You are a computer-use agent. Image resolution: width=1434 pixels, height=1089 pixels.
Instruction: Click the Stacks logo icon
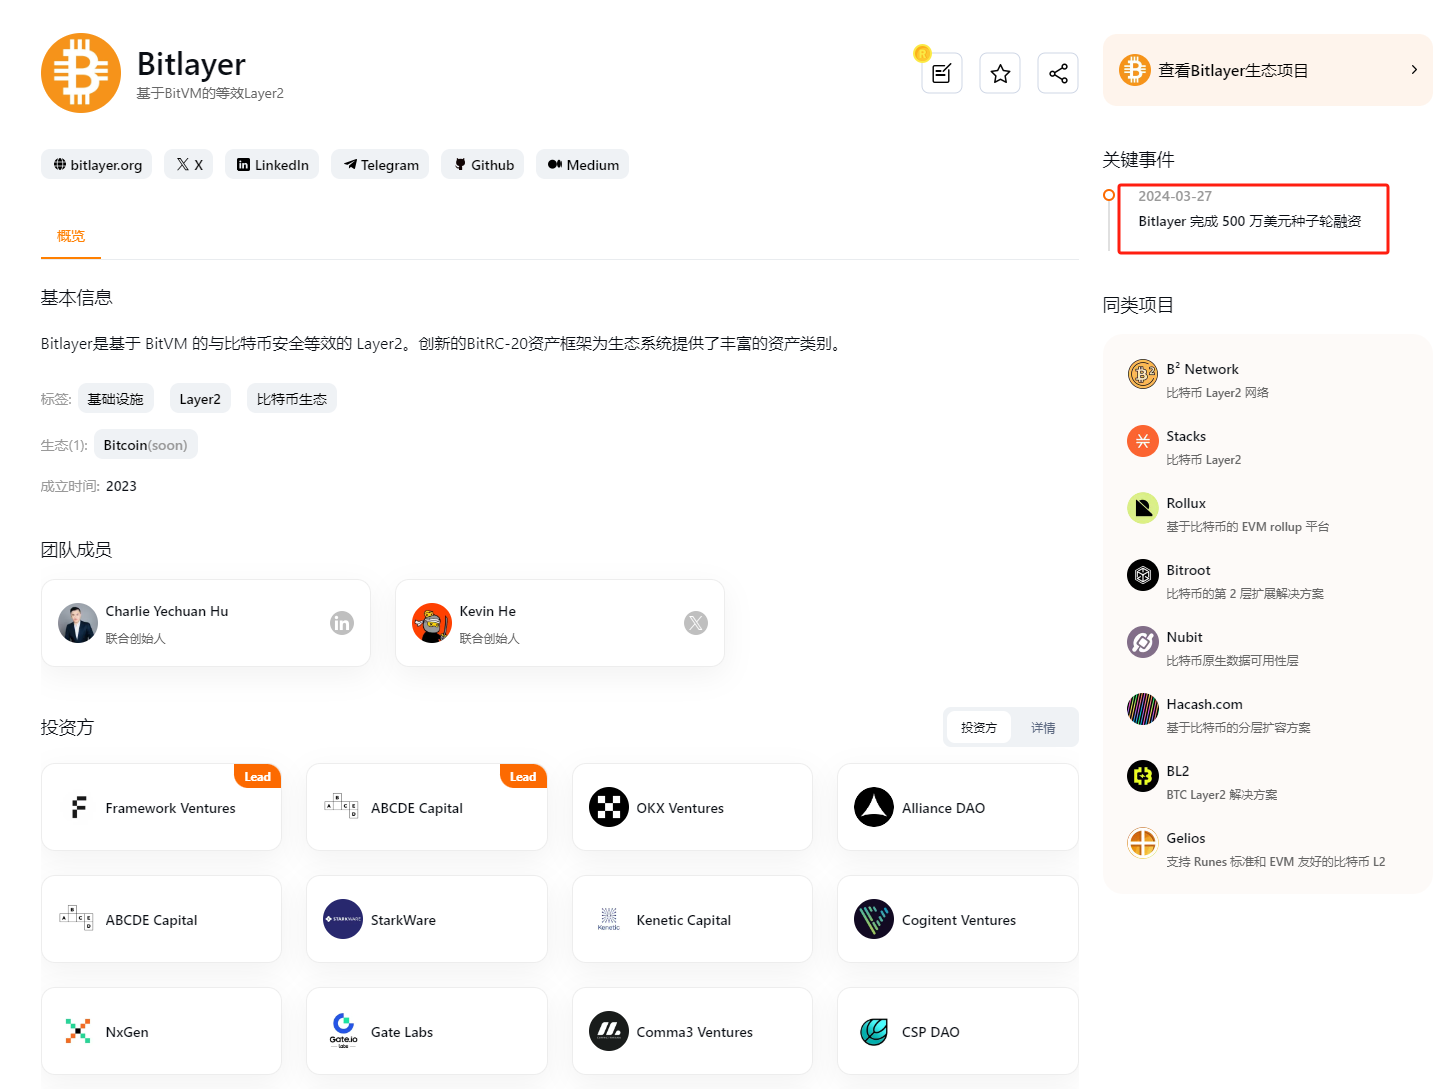pyautogui.click(x=1143, y=441)
